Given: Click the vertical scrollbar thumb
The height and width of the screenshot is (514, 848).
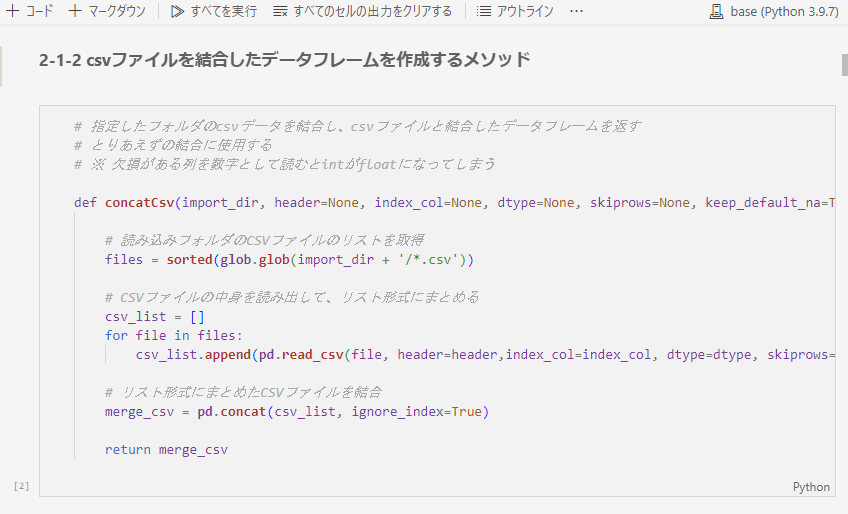Looking at the screenshot, I should pos(845,65).
